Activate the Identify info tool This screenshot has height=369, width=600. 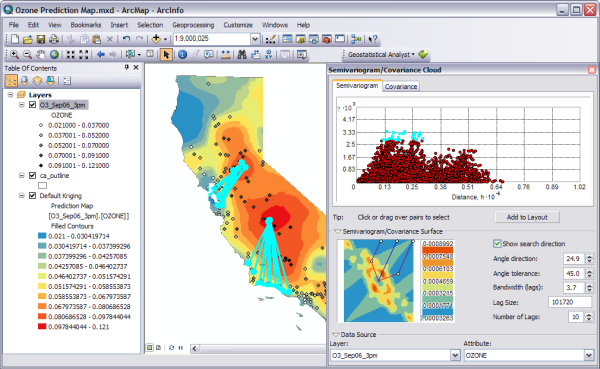(183, 55)
